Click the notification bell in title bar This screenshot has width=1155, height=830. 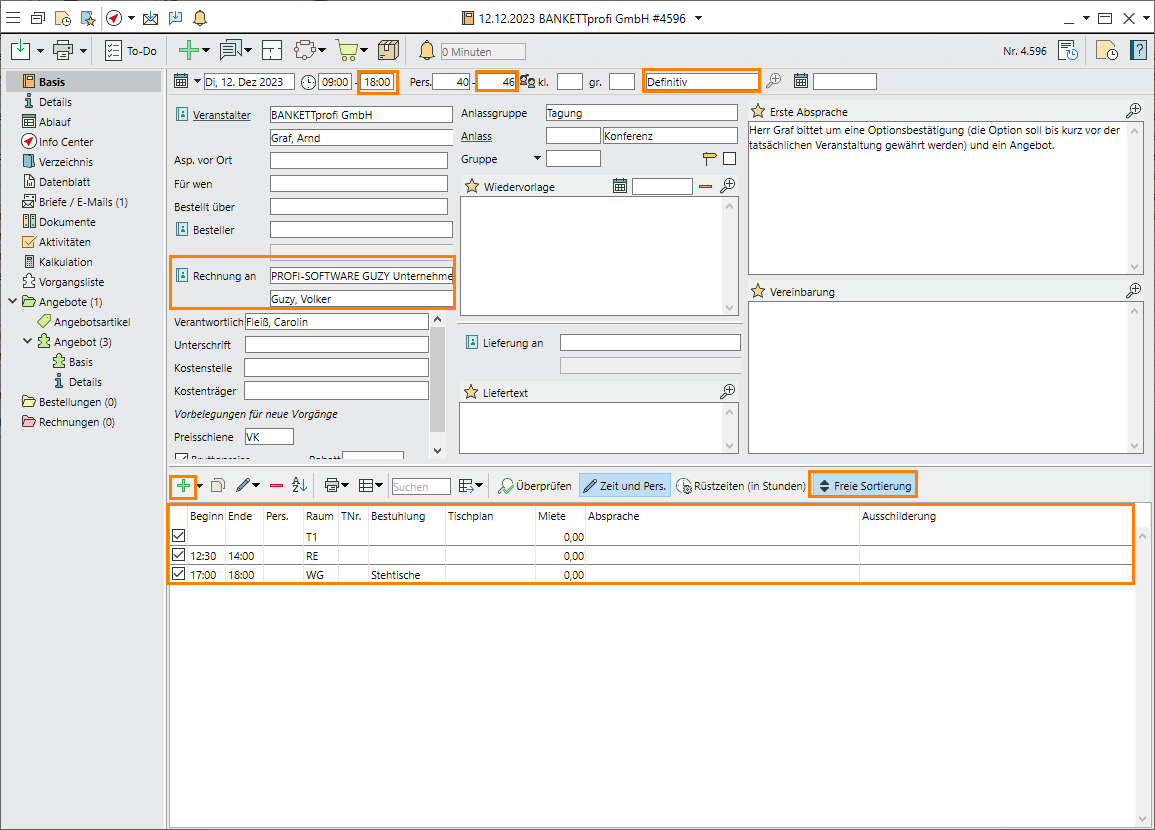(x=200, y=18)
